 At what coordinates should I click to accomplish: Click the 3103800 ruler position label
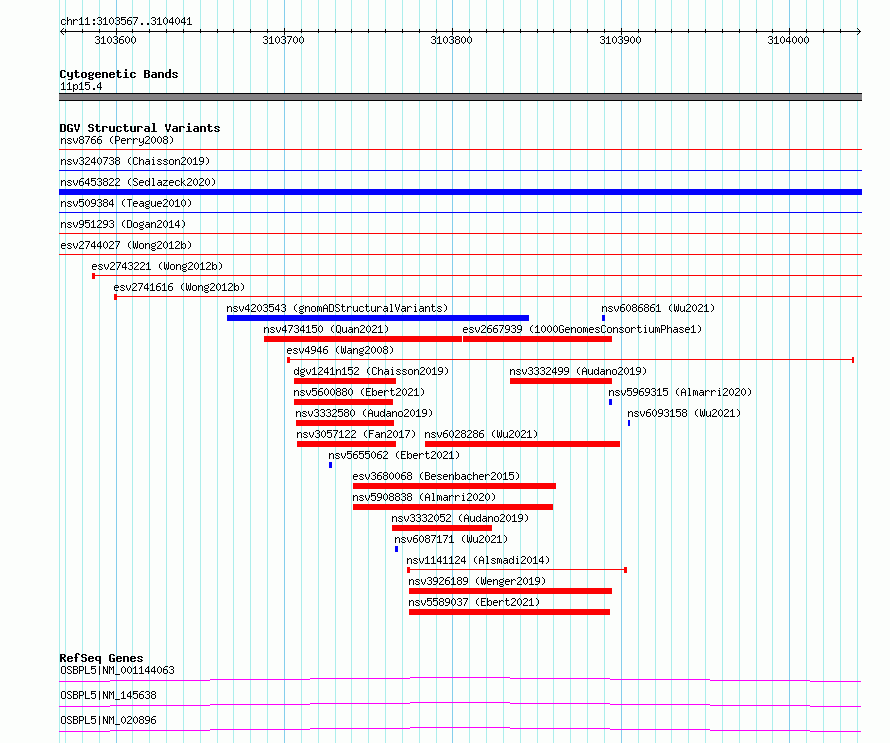point(451,40)
